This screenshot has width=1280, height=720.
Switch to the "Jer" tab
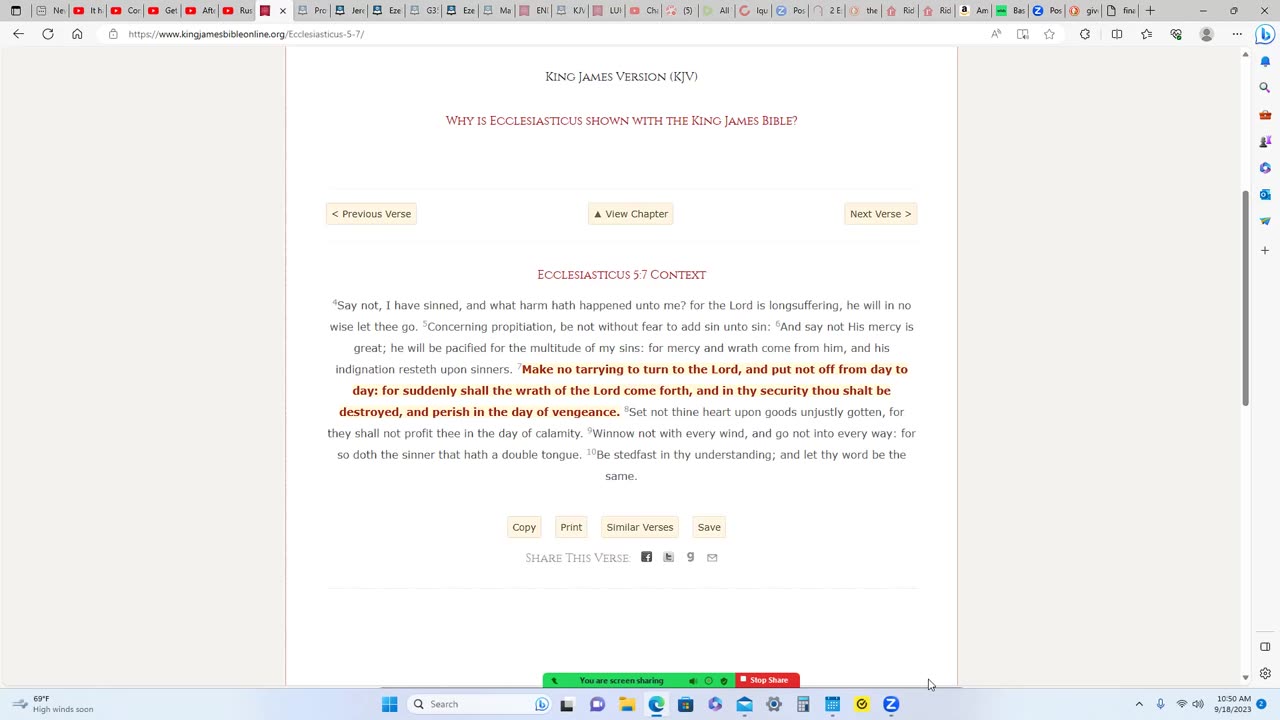[x=349, y=11]
